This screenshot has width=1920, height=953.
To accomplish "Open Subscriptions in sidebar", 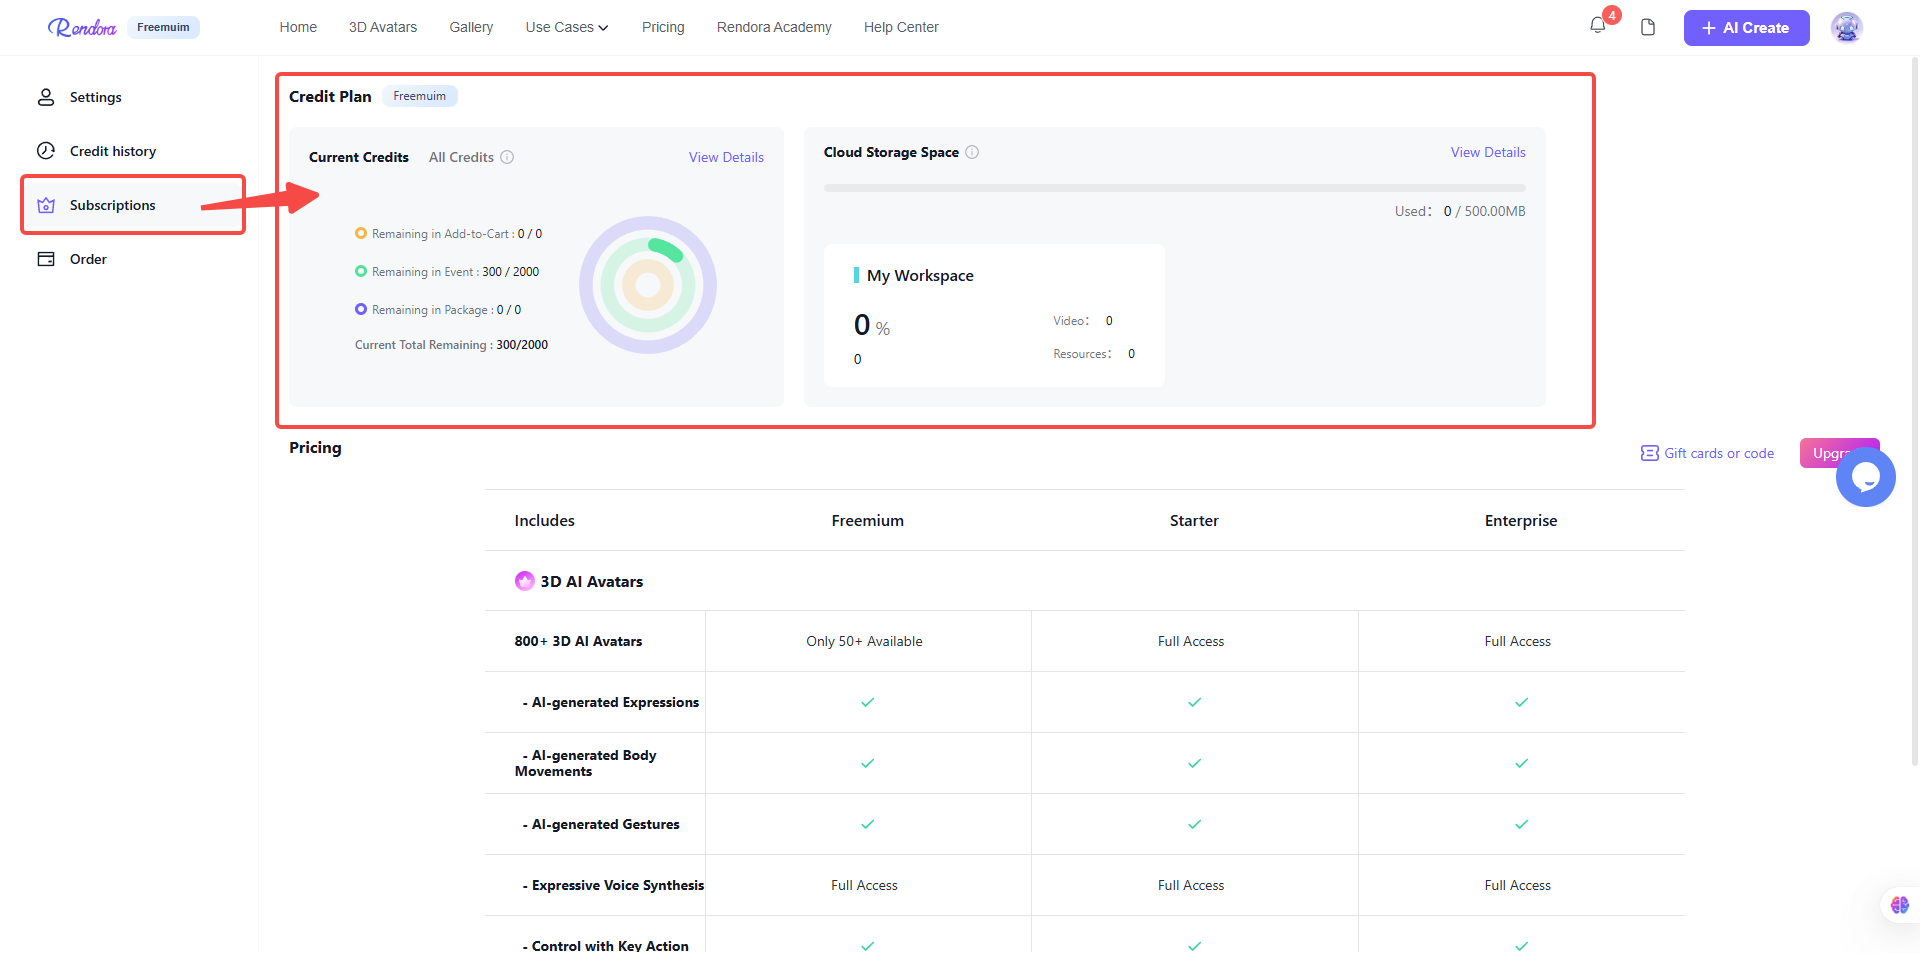I will click(113, 205).
